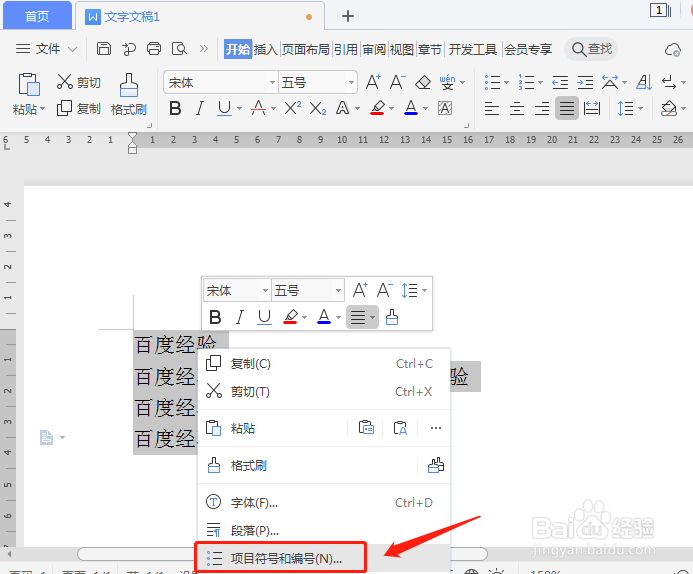Screen dimensions: 693x574
Task: Click the sort icon in ribbon
Action: pos(644,82)
